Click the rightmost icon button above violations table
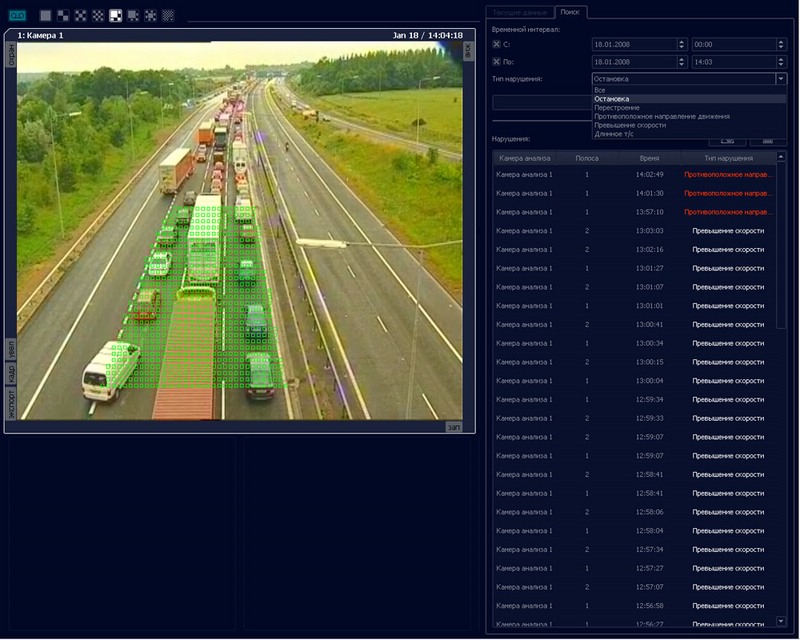 [x=768, y=141]
